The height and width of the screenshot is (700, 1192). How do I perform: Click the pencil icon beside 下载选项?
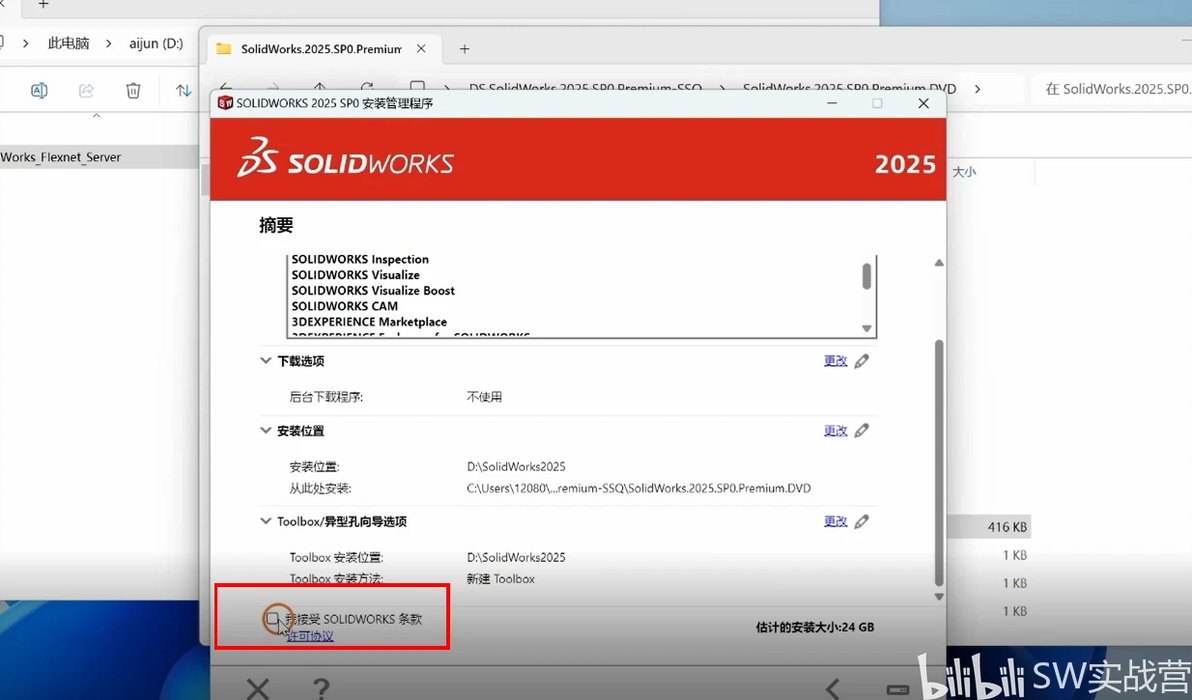click(861, 361)
